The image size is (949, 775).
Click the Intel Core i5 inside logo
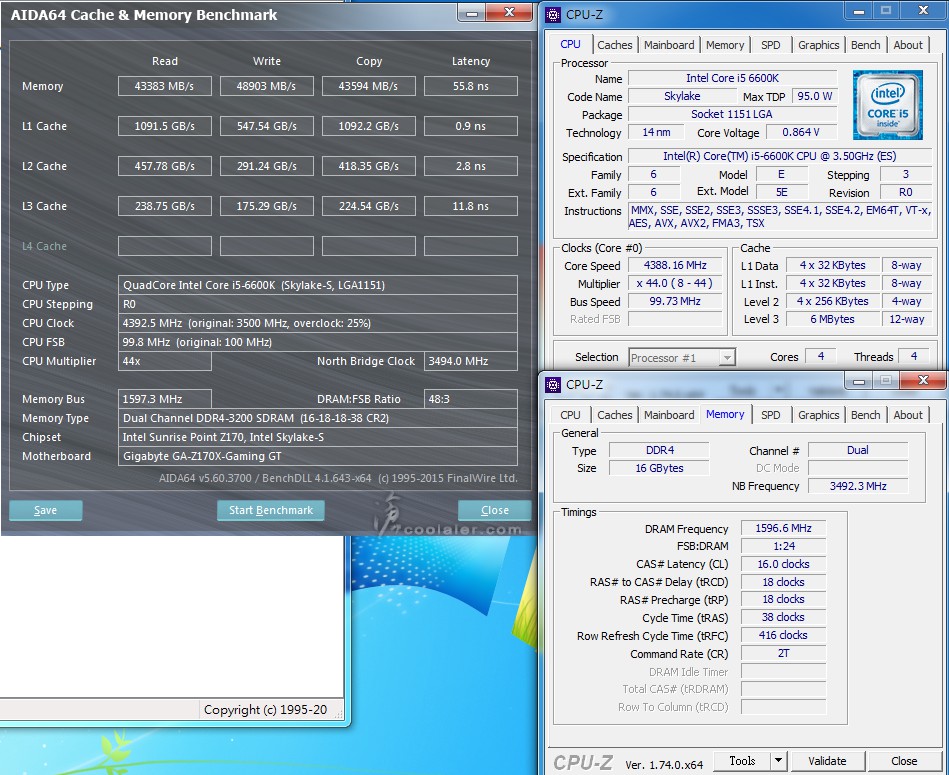pos(887,105)
